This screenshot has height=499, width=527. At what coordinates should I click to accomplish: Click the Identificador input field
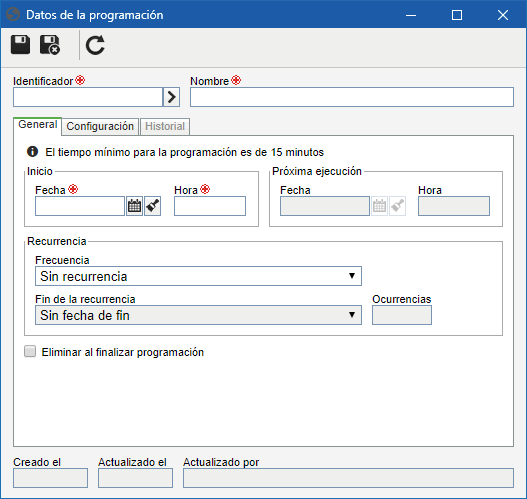pyautogui.click(x=88, y=97)
